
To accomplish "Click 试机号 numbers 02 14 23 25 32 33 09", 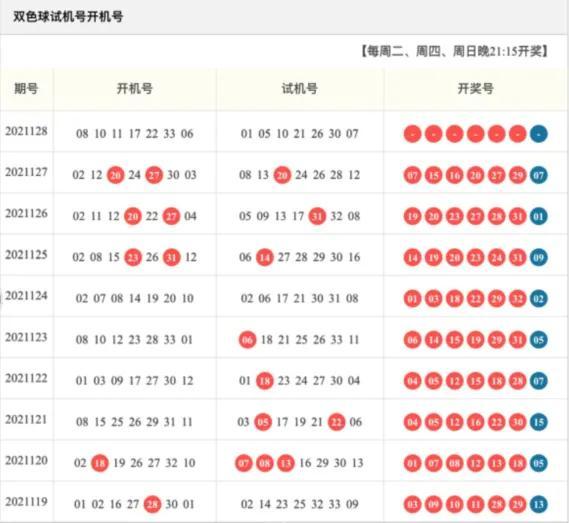I will click(x=300, y=504).
